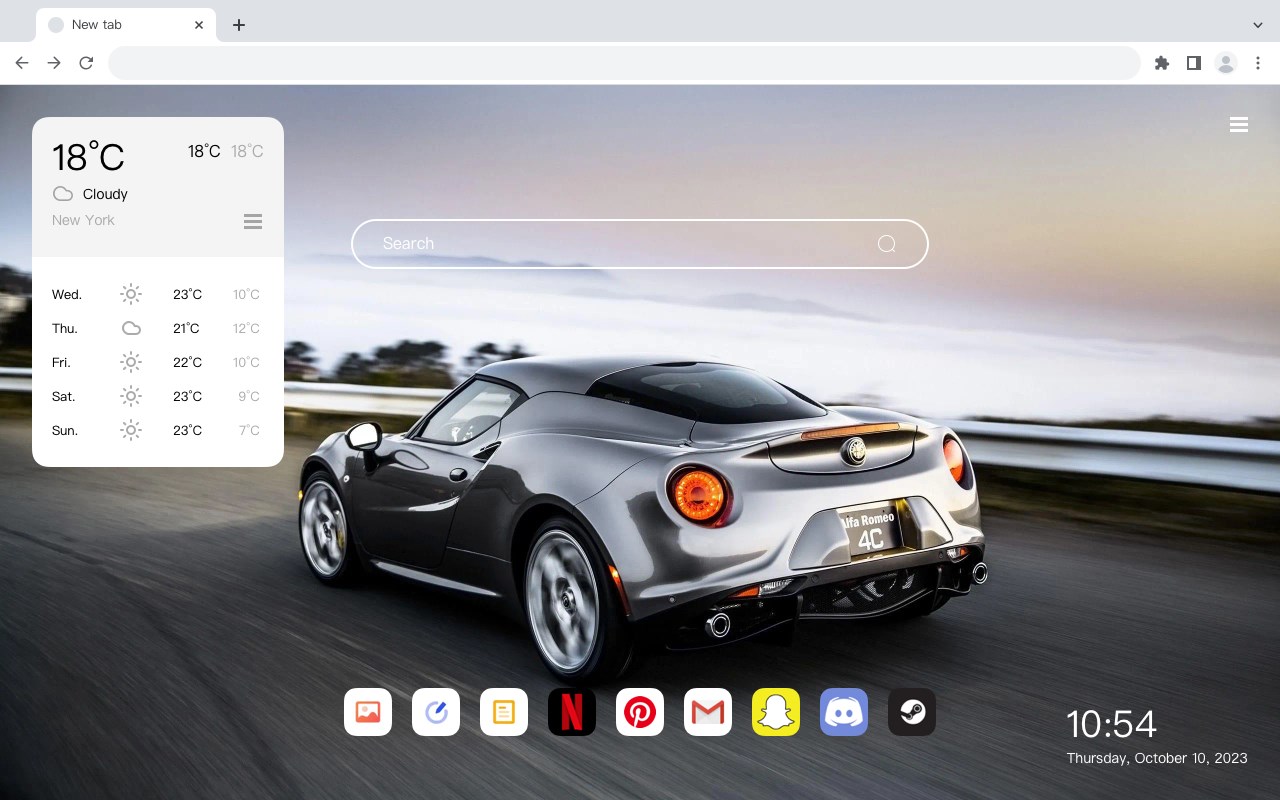The height and width of the screenshot is (800, 1280).
Task: Expand the tab search chevron
Action: click(x=1258, y=25)
